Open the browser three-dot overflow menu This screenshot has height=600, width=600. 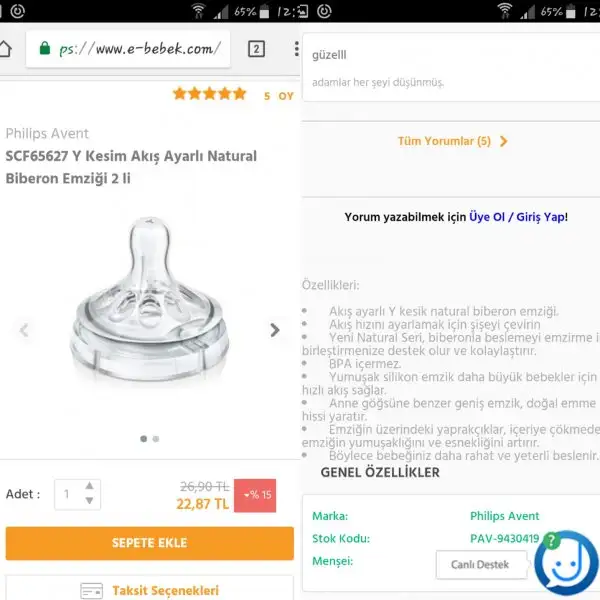(x=296, y=49)
